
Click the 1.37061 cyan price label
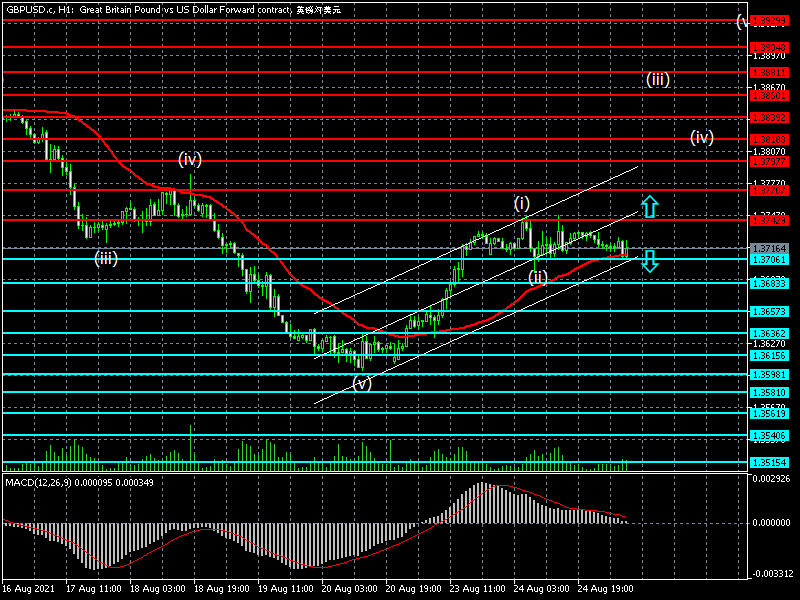coord(769,260)
